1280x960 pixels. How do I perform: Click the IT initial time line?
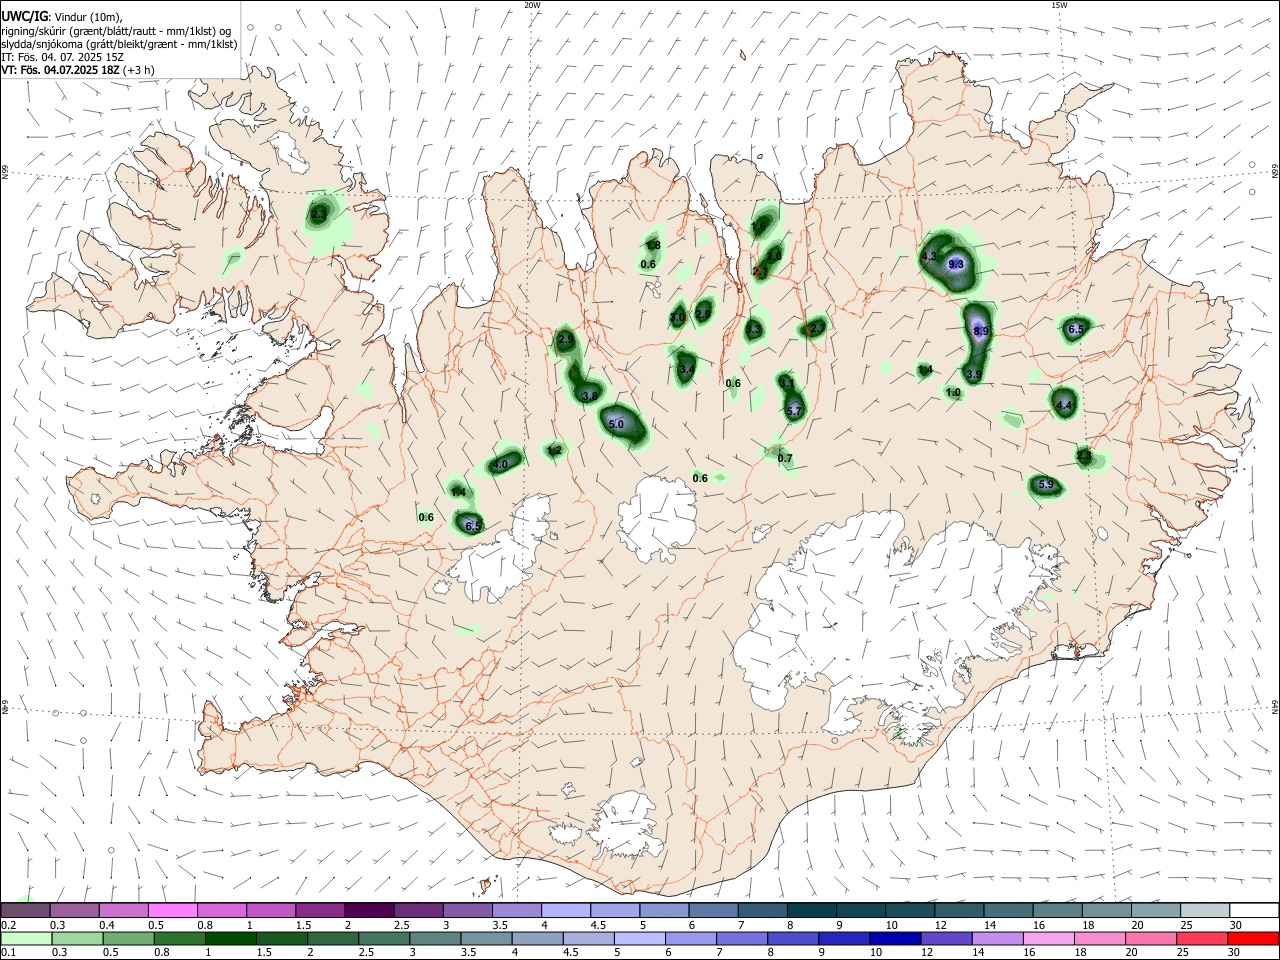click(x=62, y=57)
